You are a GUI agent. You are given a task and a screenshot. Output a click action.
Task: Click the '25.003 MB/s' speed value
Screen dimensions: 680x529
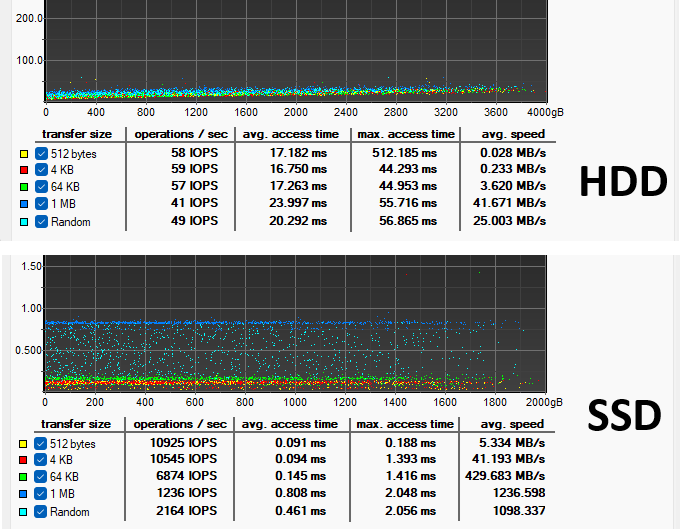pos(509,221)
